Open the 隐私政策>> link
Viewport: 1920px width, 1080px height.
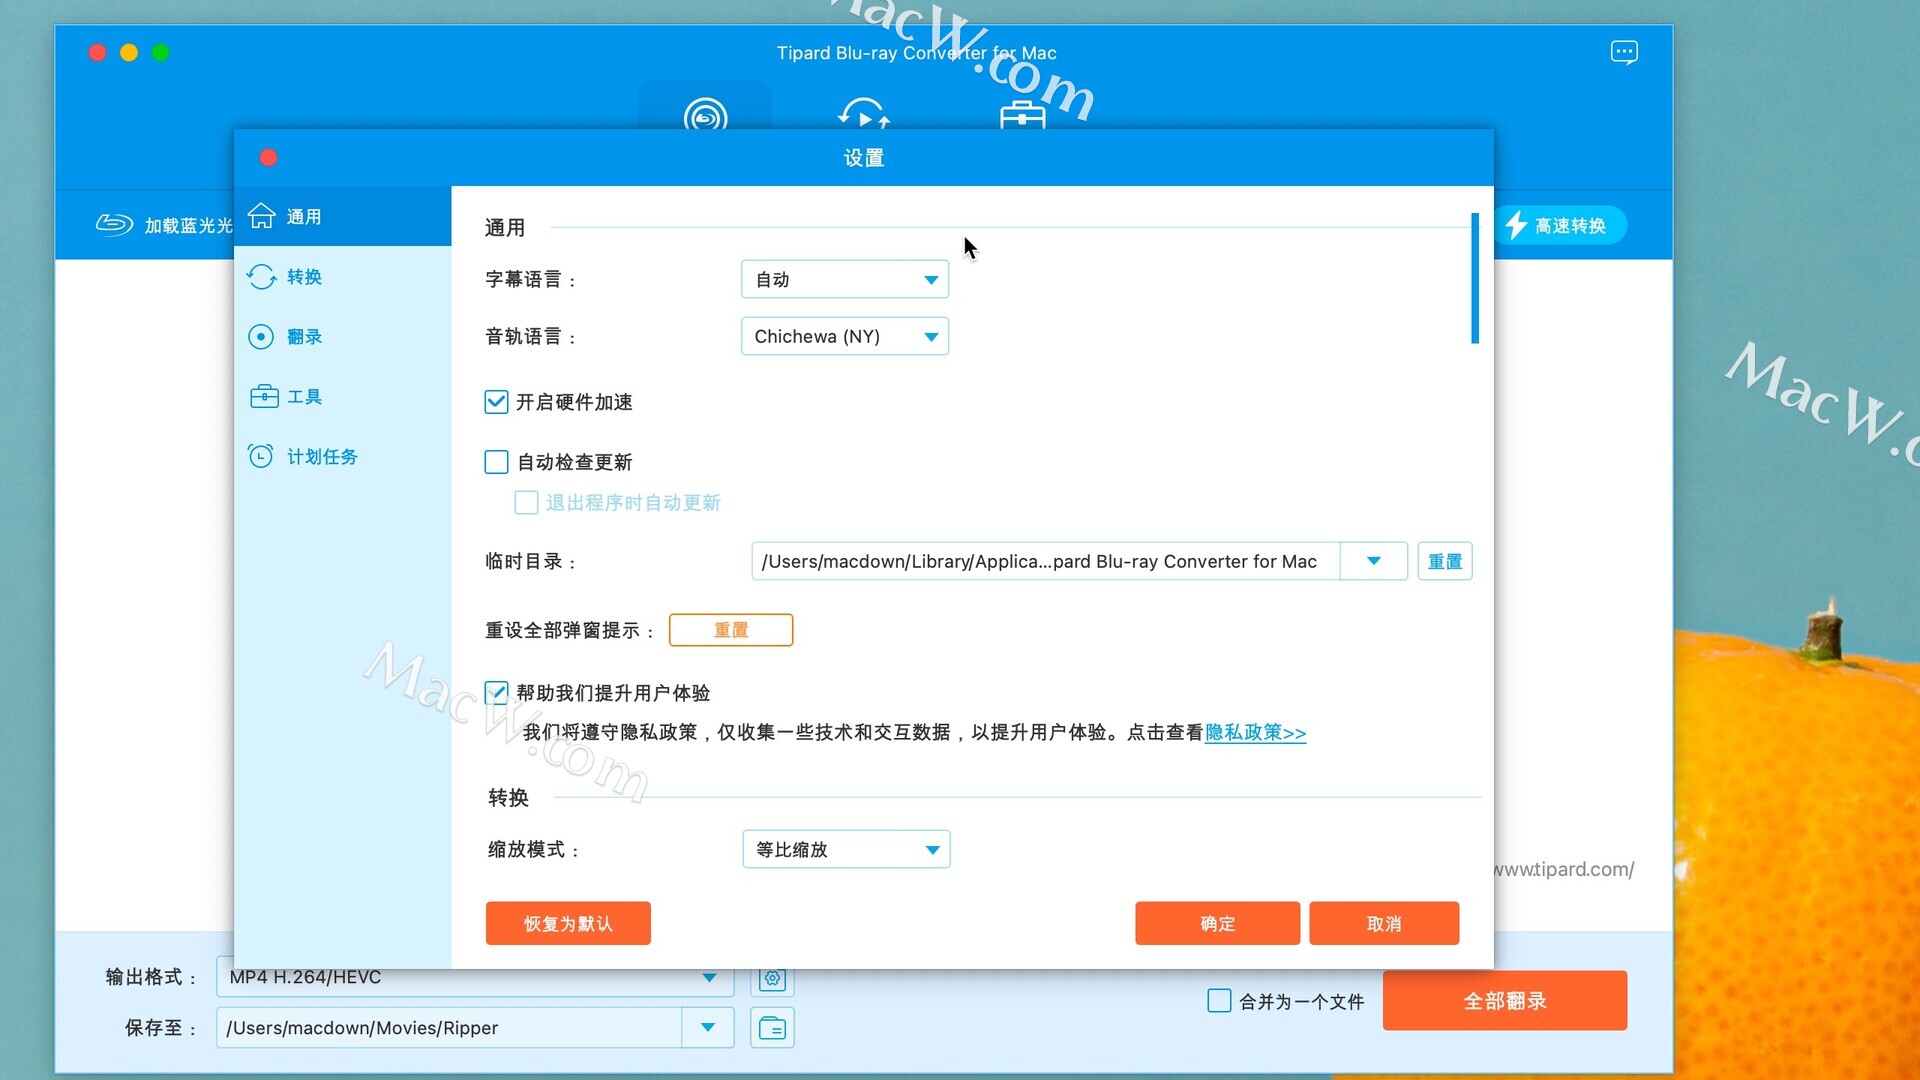click(x=1255, y=732)
